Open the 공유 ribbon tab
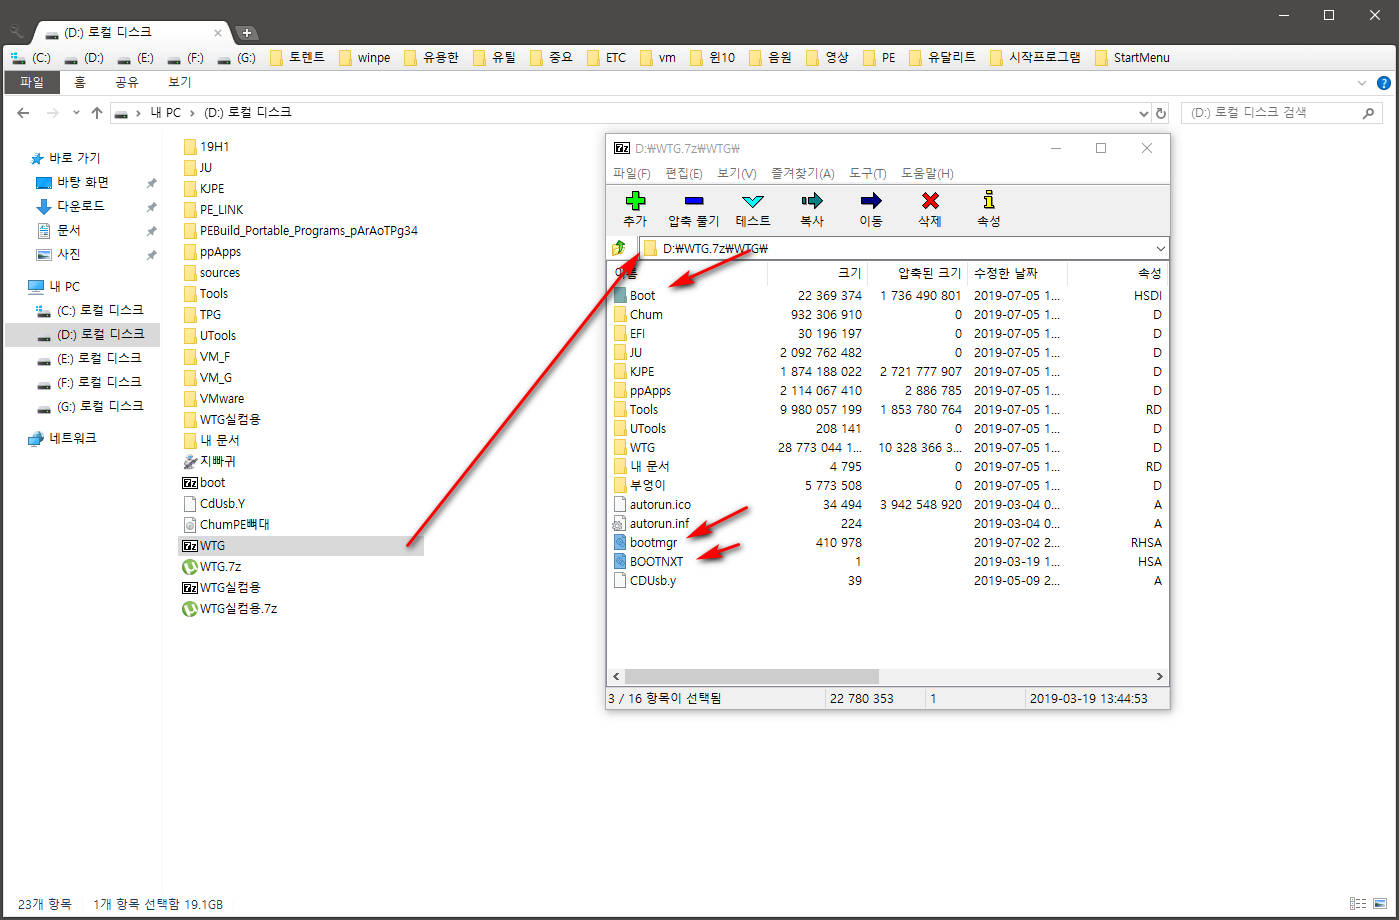This screenshot has height=920, width=1399. pyautogui.click(x=127, y=83)
